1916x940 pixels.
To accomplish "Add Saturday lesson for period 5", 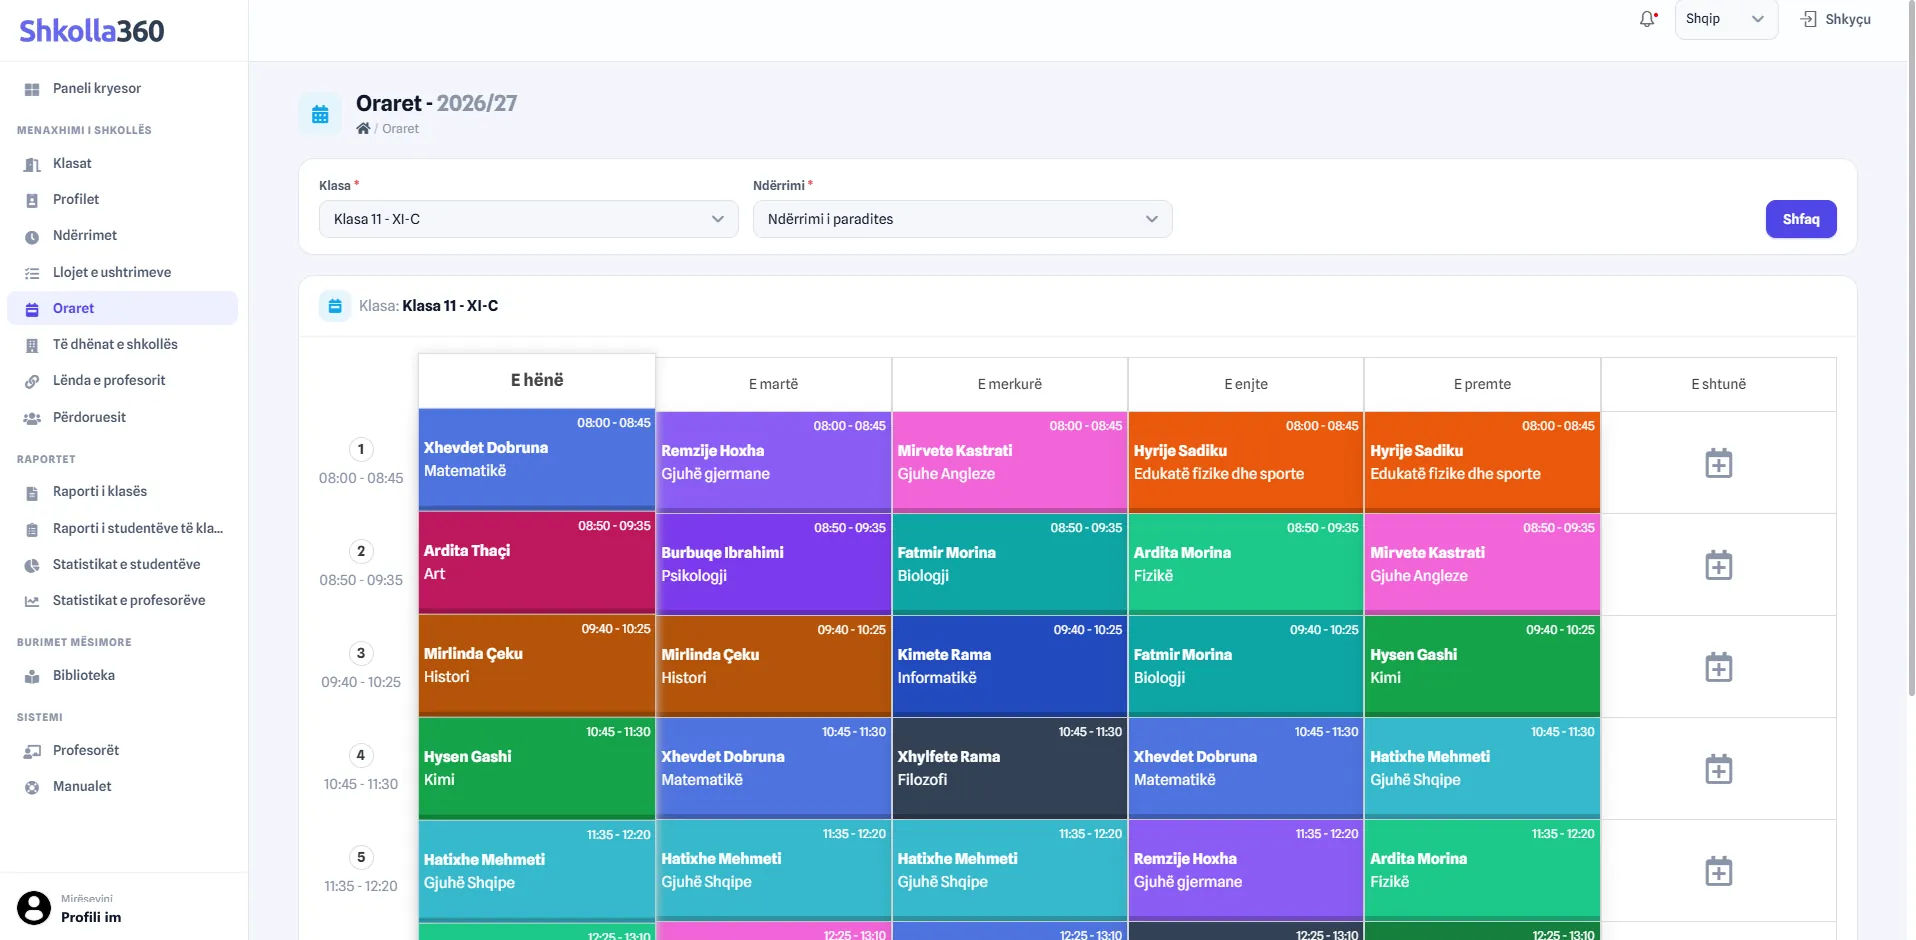I will click(1718, 871).
